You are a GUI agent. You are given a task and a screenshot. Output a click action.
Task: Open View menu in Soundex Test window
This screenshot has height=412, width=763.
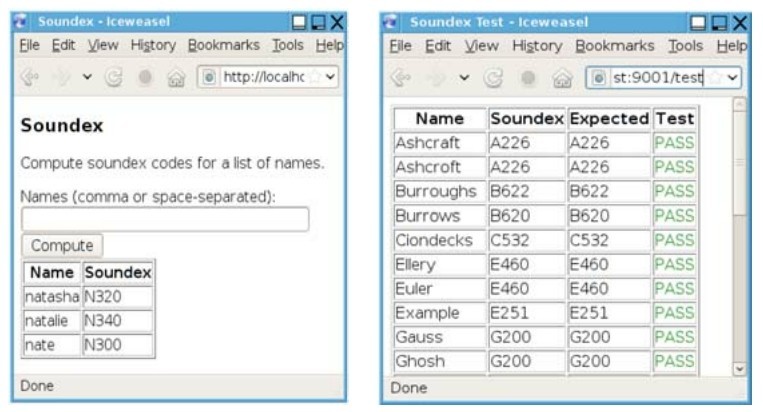coord(481,46)
